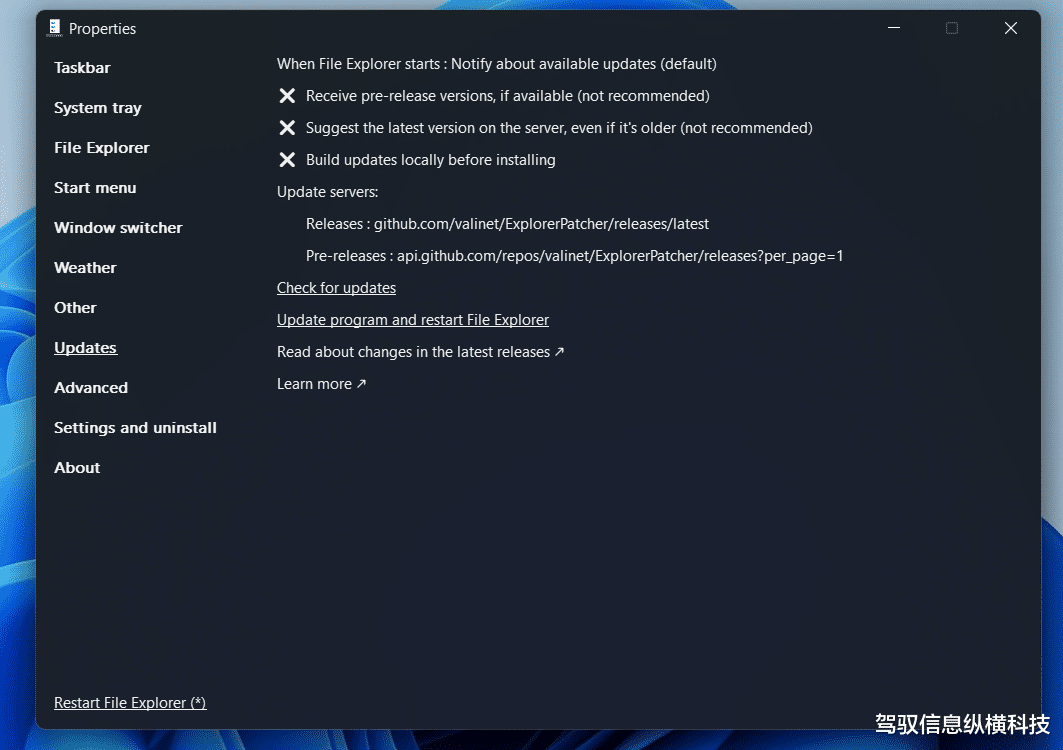
Task: Open the Other settings section
Action: pyautogui.click(x=75, y=308)
